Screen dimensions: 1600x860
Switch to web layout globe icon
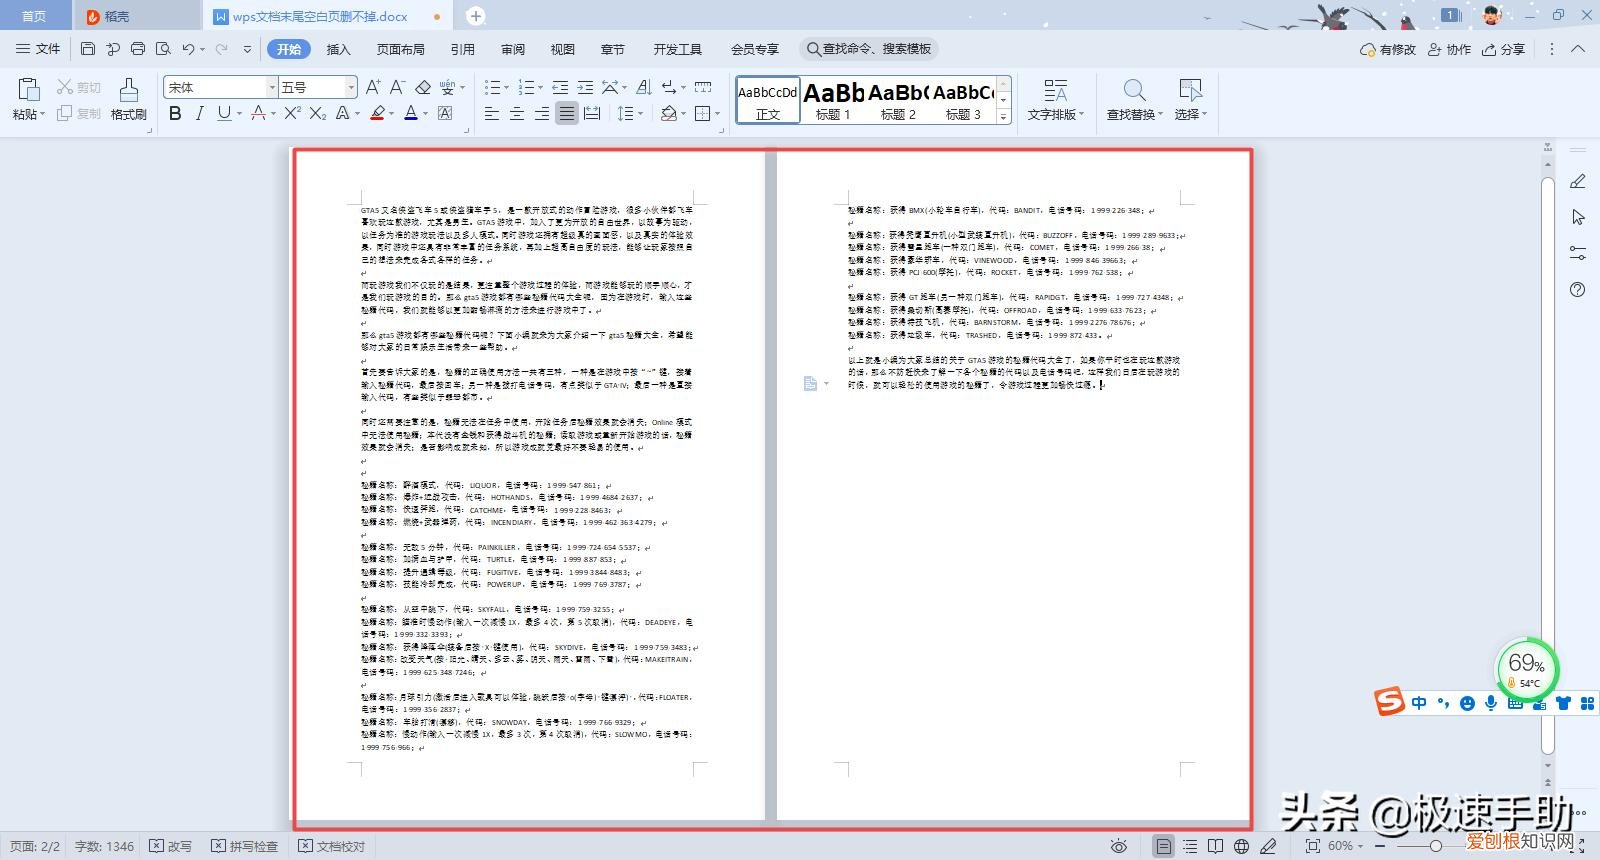[1241, 846]
